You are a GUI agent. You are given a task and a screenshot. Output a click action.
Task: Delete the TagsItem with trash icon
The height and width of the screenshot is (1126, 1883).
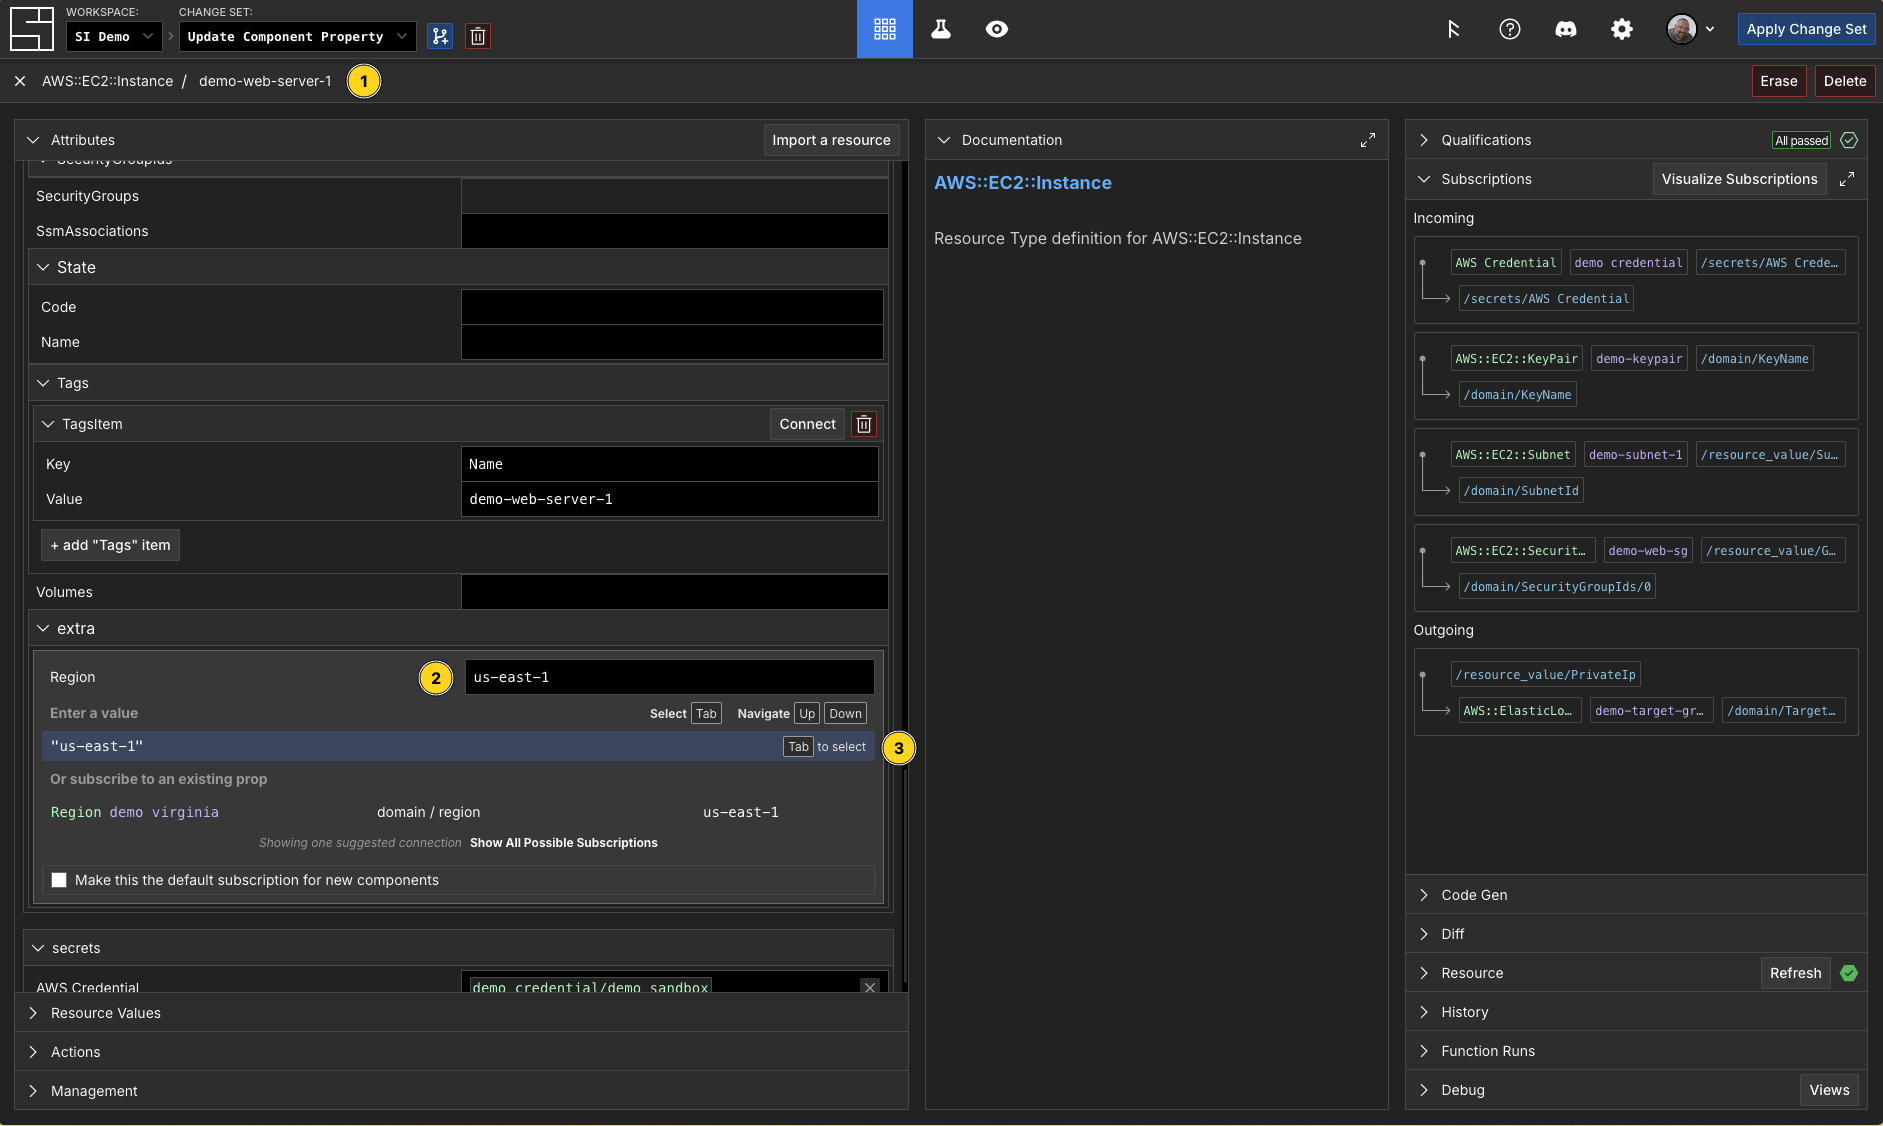coord(864,424)
